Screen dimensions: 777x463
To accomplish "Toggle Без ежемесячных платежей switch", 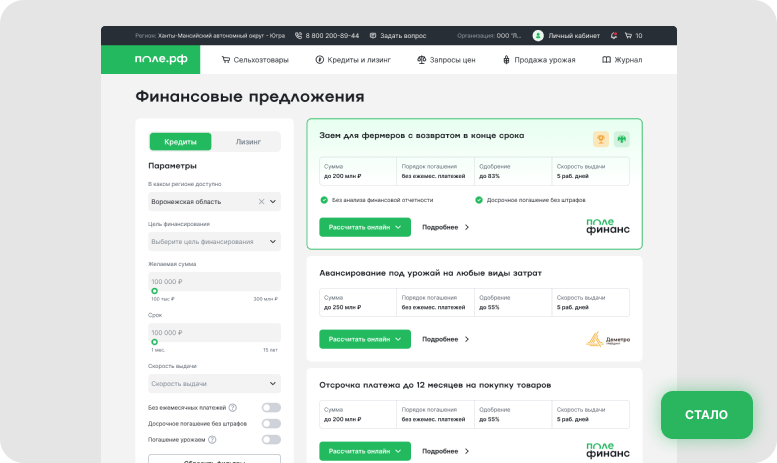I will [x=271, y=407].
